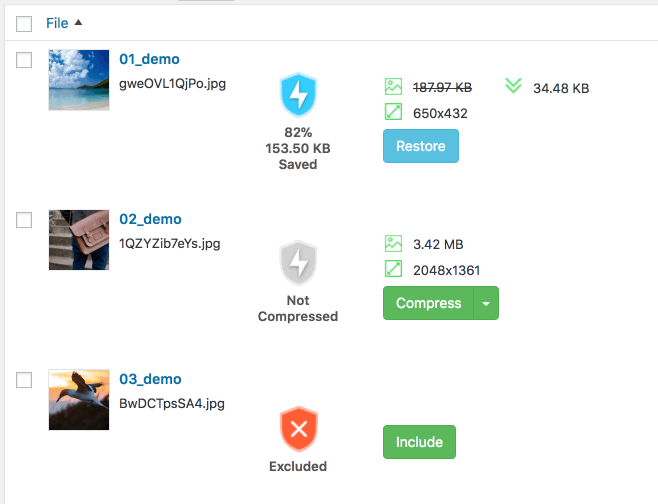Sort by the File column header
Screen dimensions: 658x504
point(57,23)
